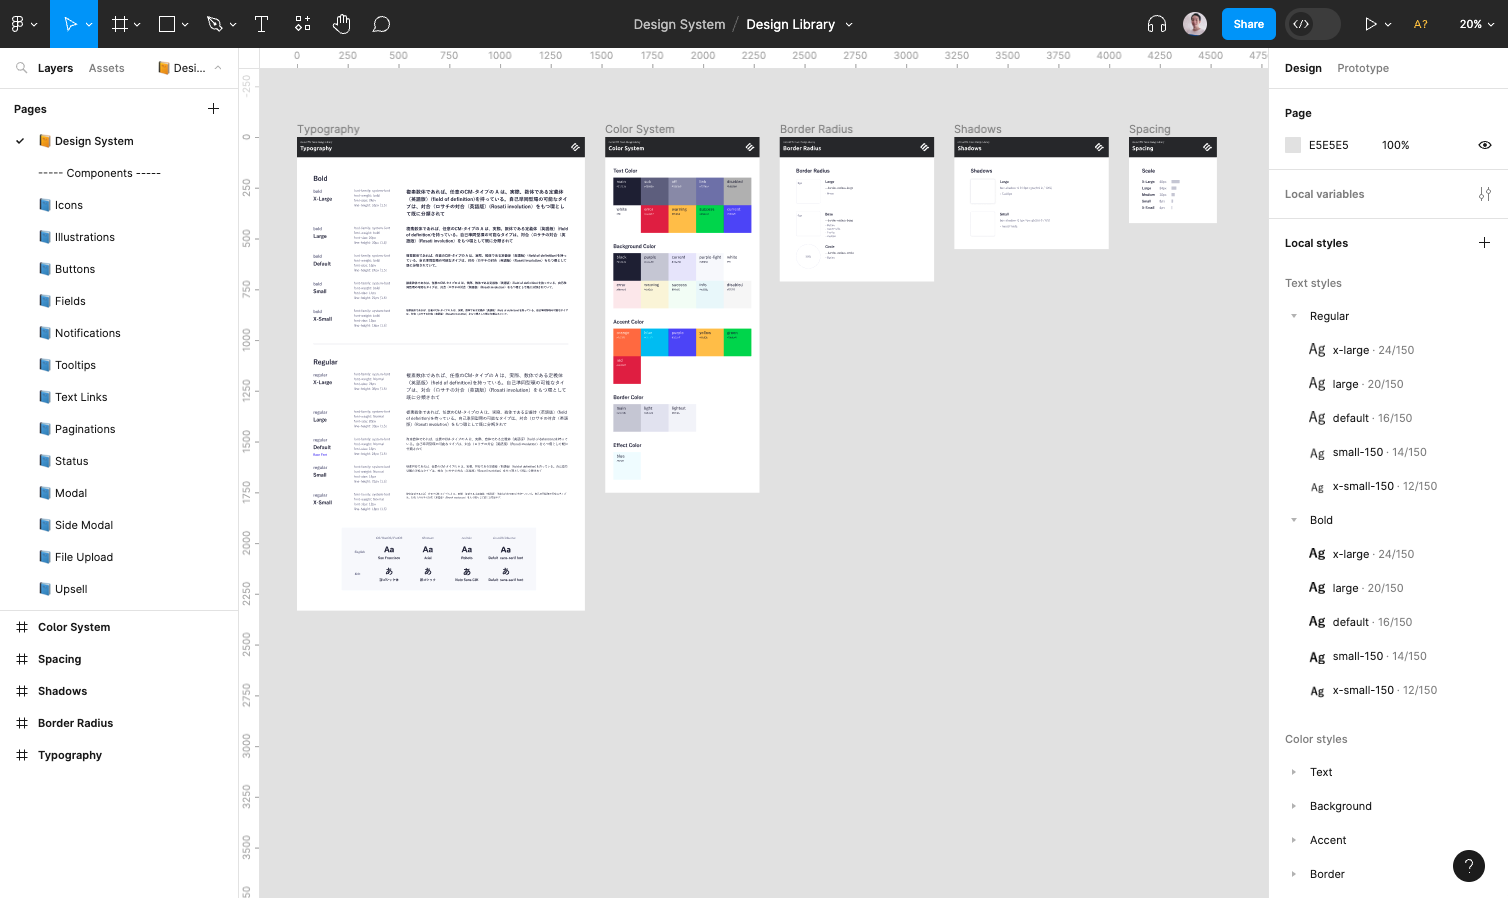This screenshot has height=898, width=1508.
Task: Click the page background color swatch
Action: 1293,145
